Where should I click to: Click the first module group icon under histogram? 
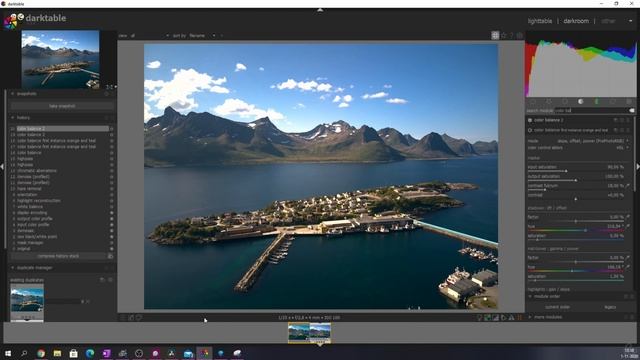[533, 101]
